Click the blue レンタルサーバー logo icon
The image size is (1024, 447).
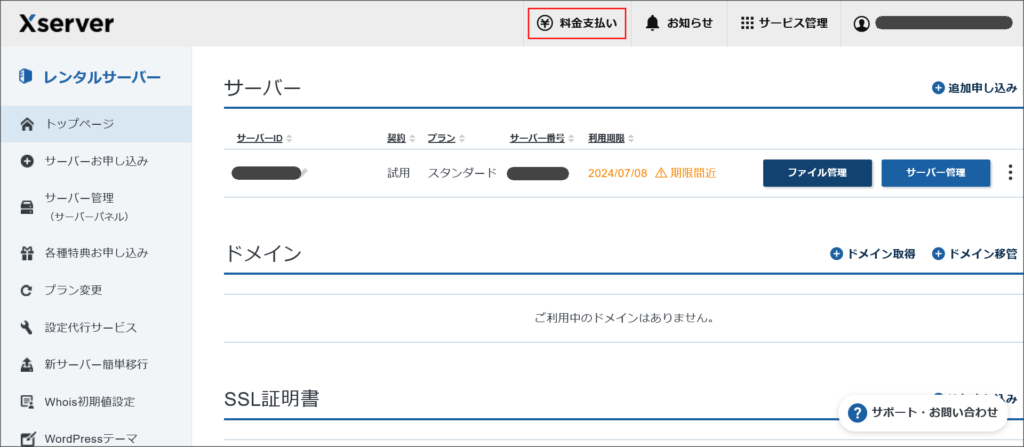pyautogui.click(x=26, y=76)
